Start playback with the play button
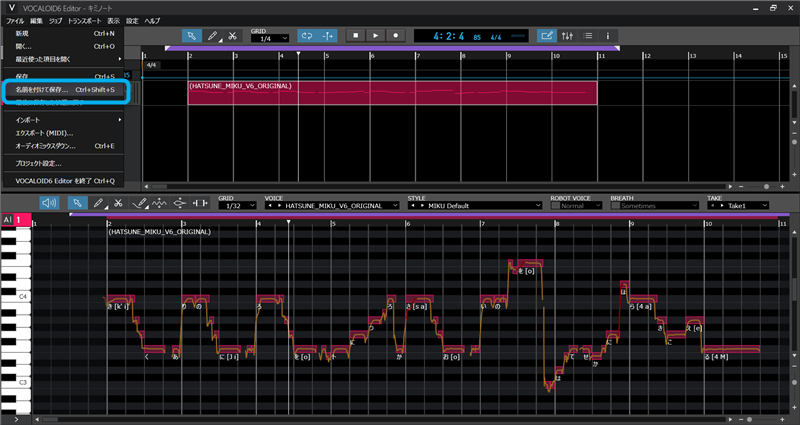Viewport: 800px width, 425px height. (x=376, y=36)
